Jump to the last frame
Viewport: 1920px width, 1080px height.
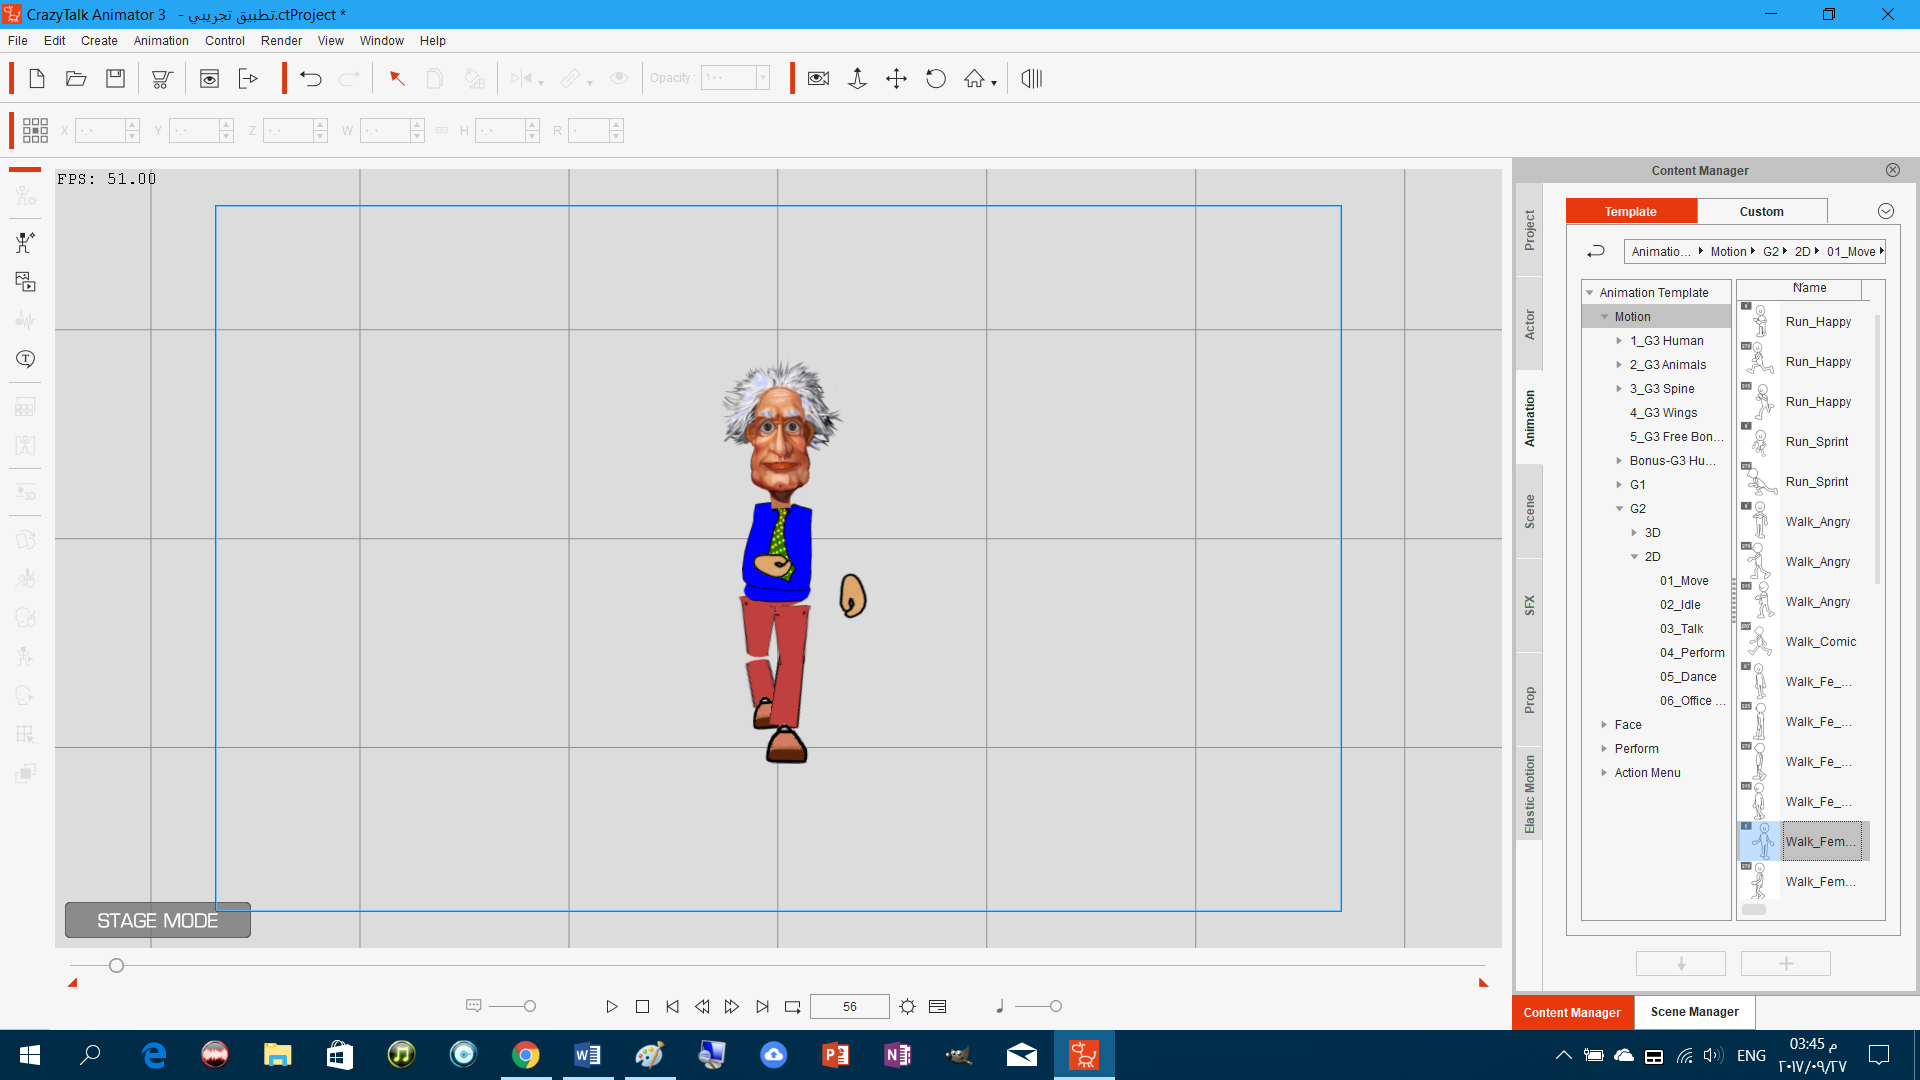pyautogui.click(x=762, y=1007)
